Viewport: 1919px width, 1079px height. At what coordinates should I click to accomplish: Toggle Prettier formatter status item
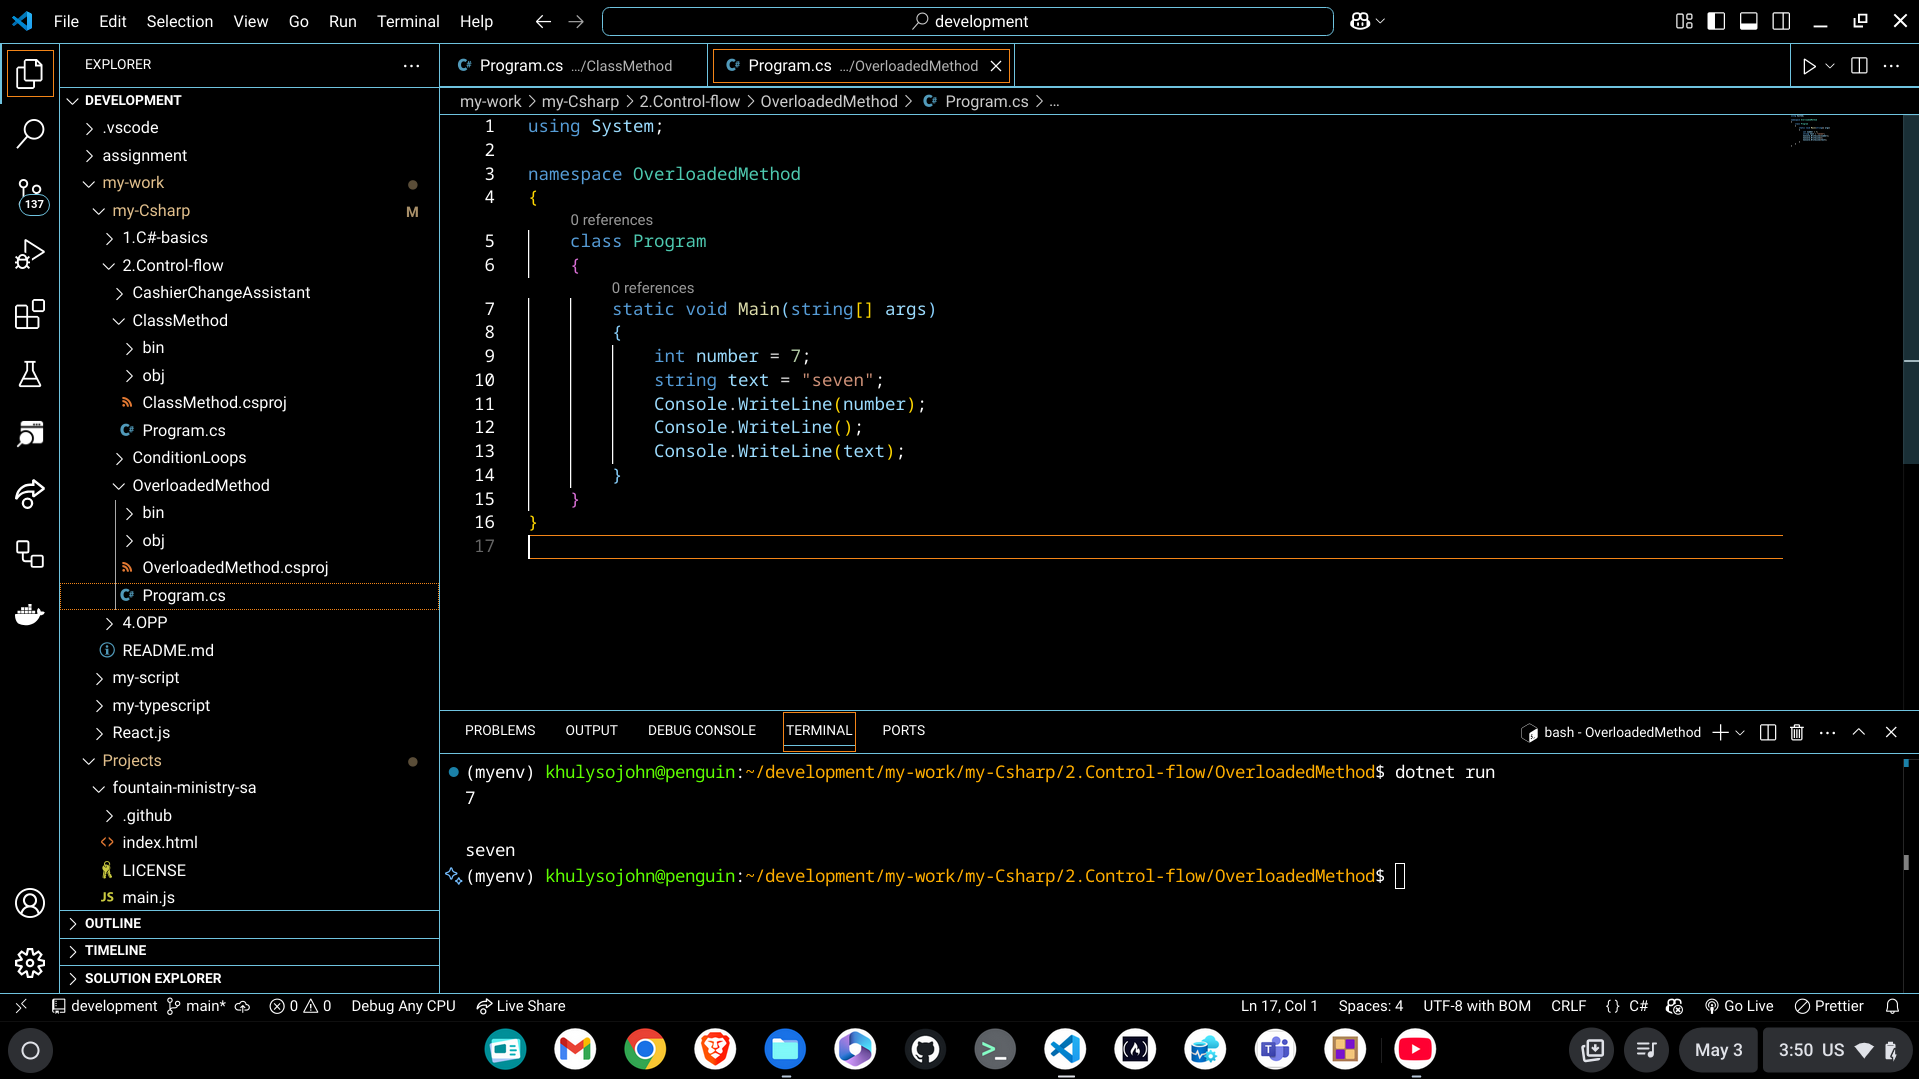(1829, 1006)
